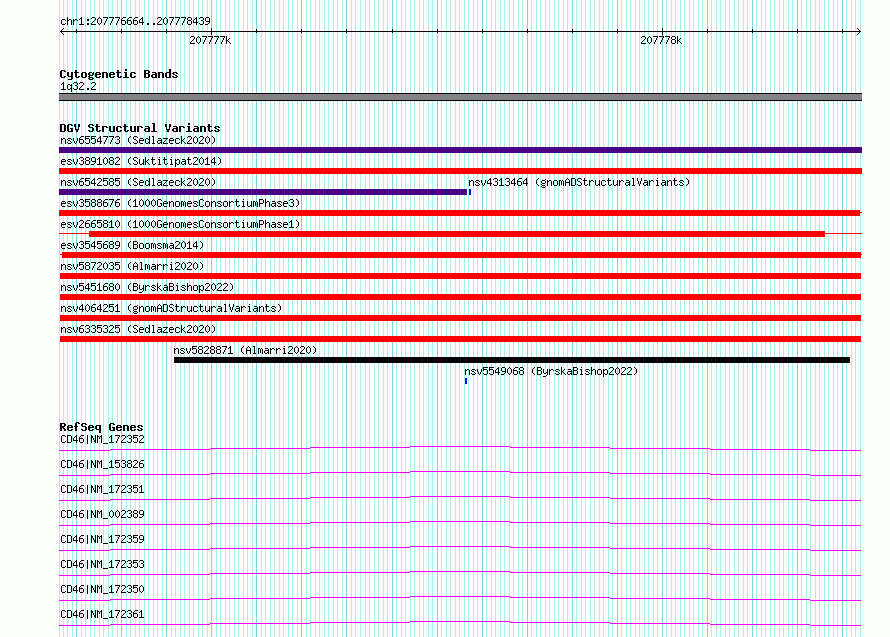
Task: Open variant nsv6554773 (Sedlazeck2020) label
Action: [138, 140]
